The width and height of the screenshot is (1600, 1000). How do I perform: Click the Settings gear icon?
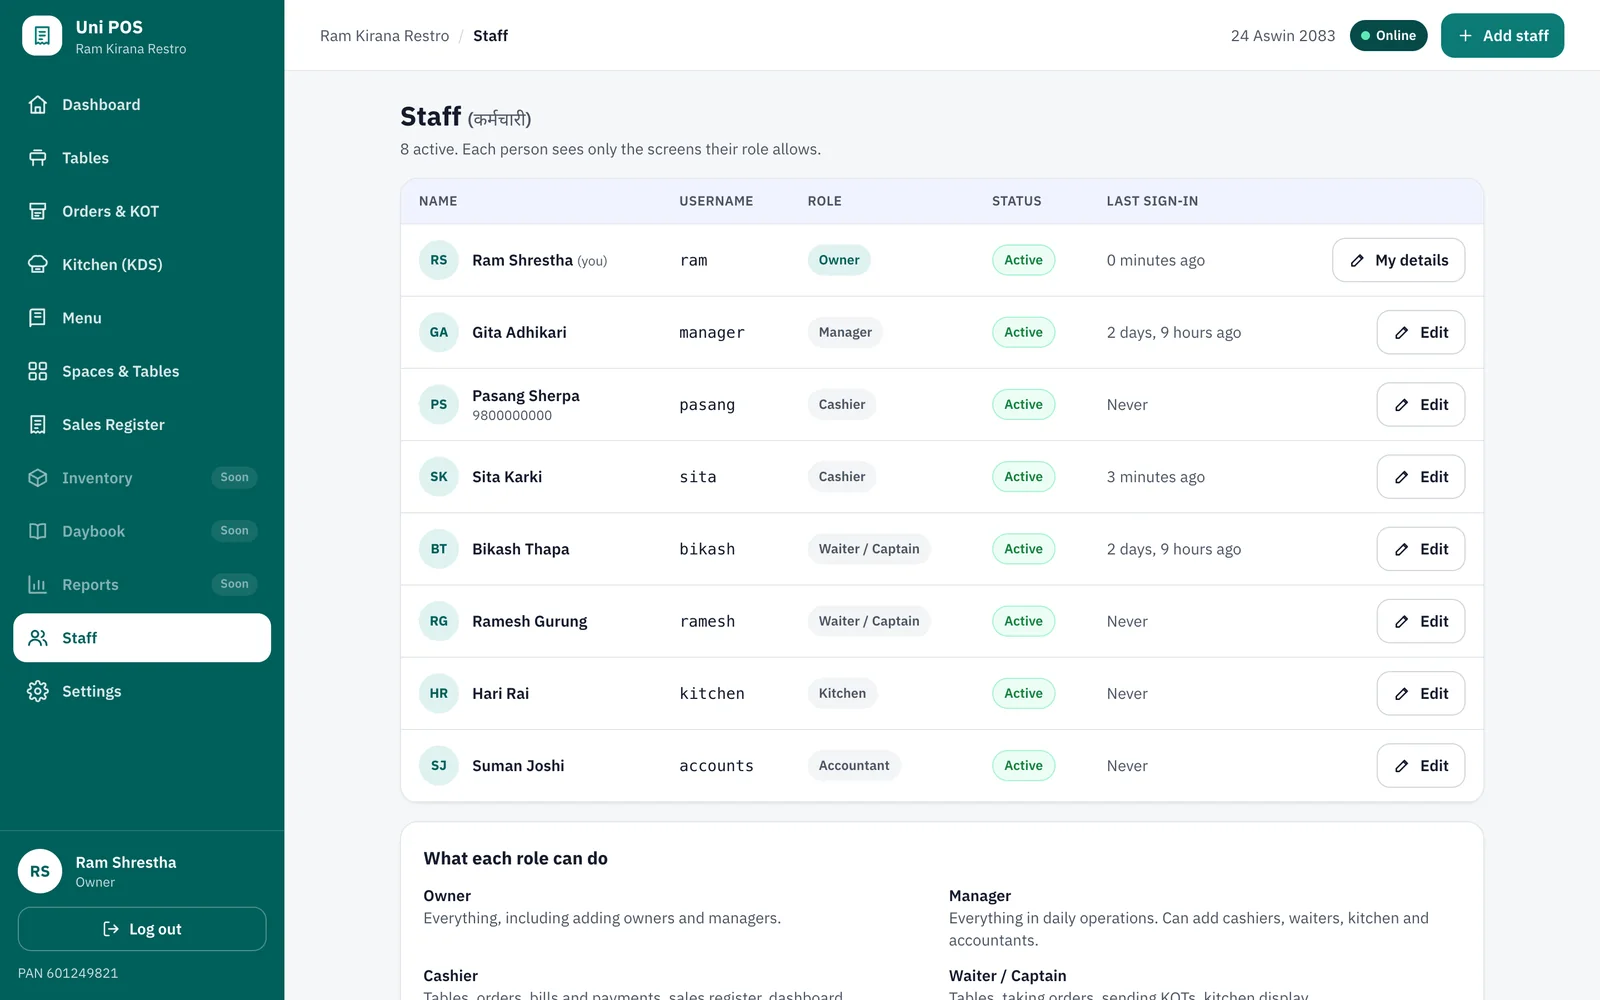[x=38, y=691]
